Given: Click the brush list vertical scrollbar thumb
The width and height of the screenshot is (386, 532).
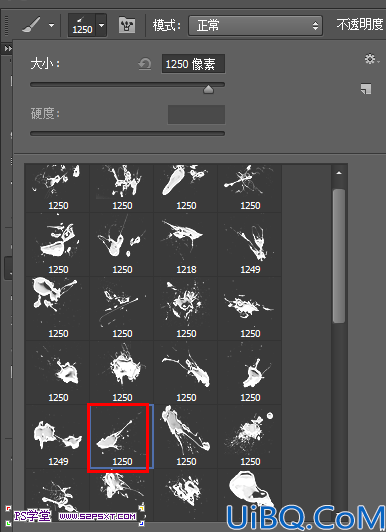Looking at the screenshot, I should (x=339, y=256).
